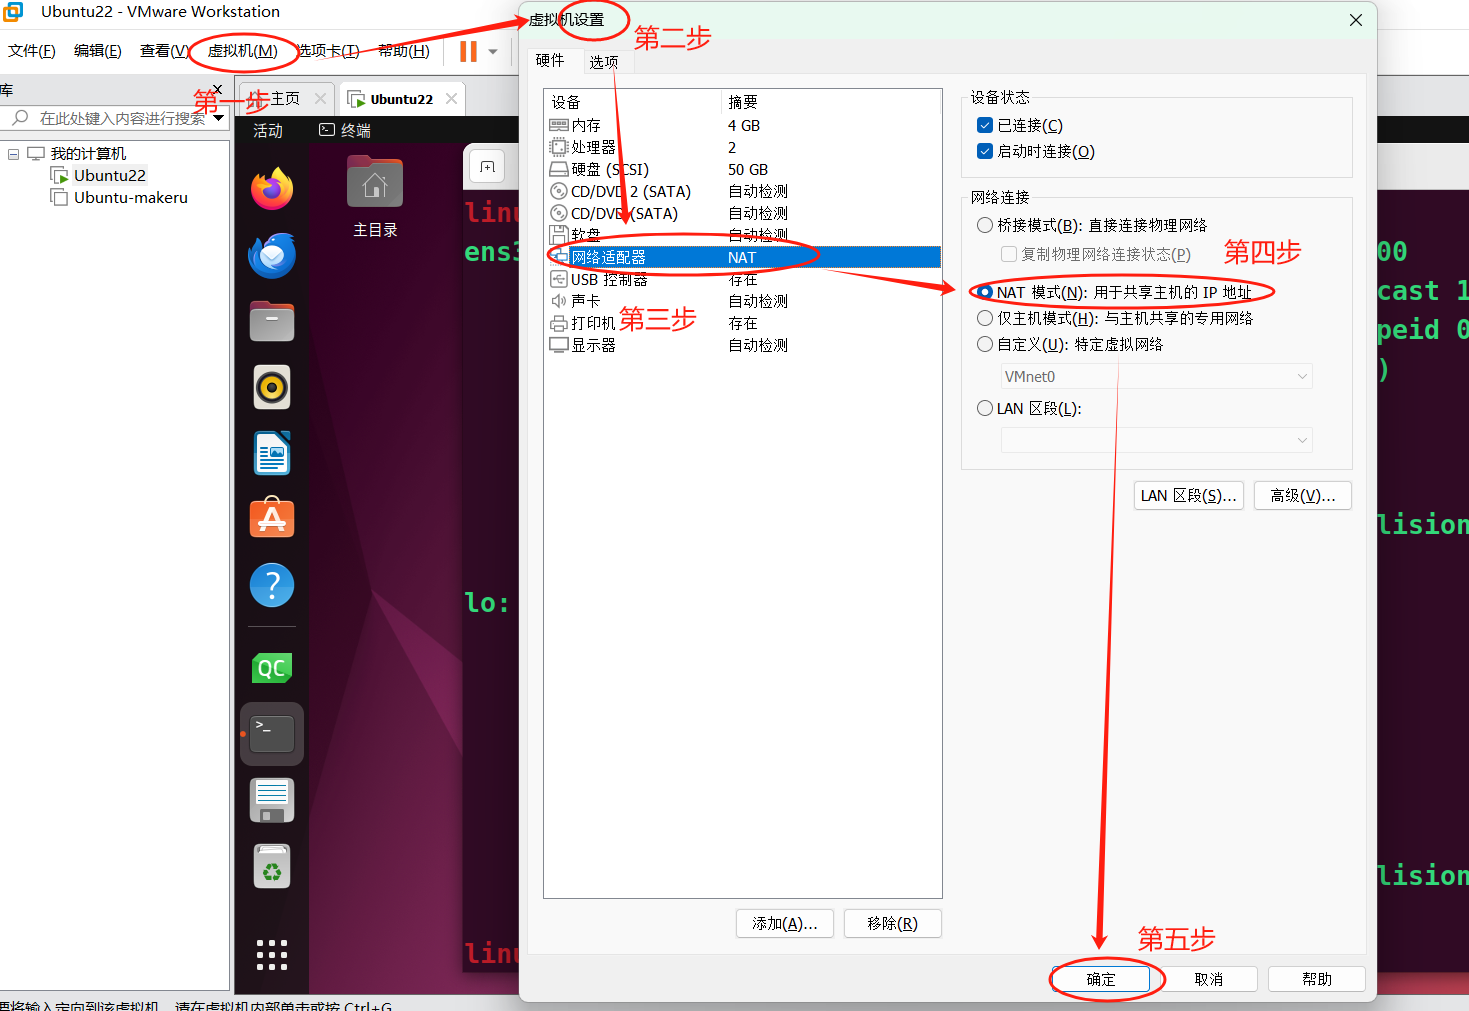Screen dimensions: 1469x1011
Task: Open the VMnet0 dropdown
Action: 1156,376
